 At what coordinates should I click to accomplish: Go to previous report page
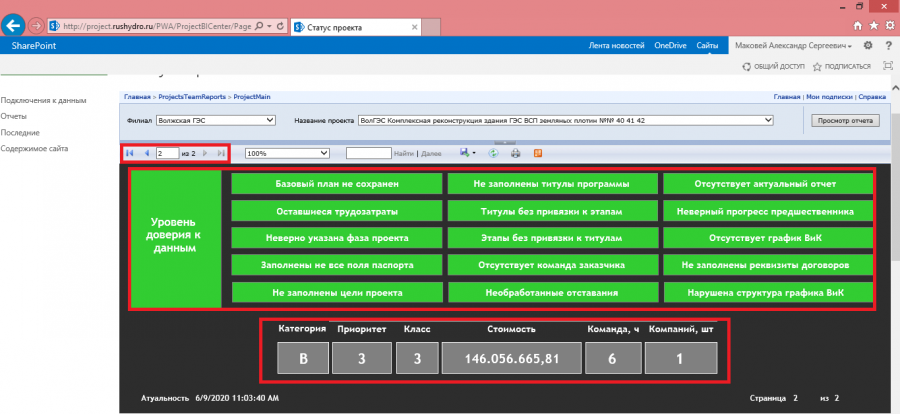click(146, 153)
